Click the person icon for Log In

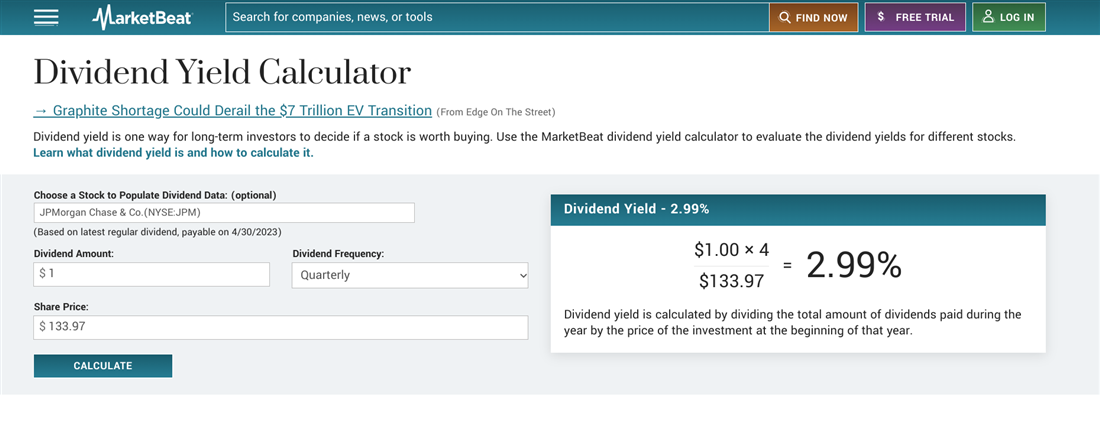988,17
